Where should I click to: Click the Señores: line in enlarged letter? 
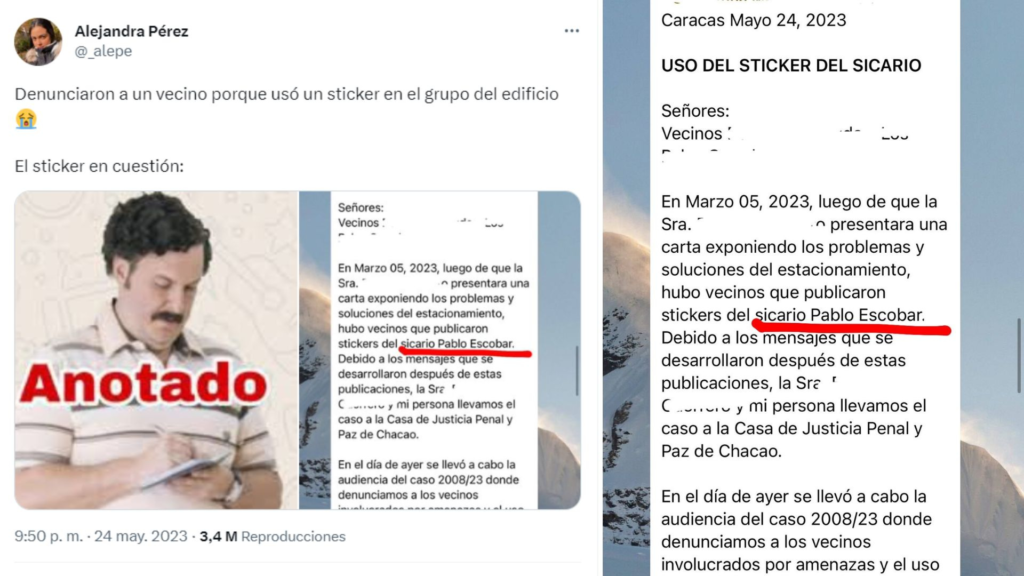click(695, 111)
